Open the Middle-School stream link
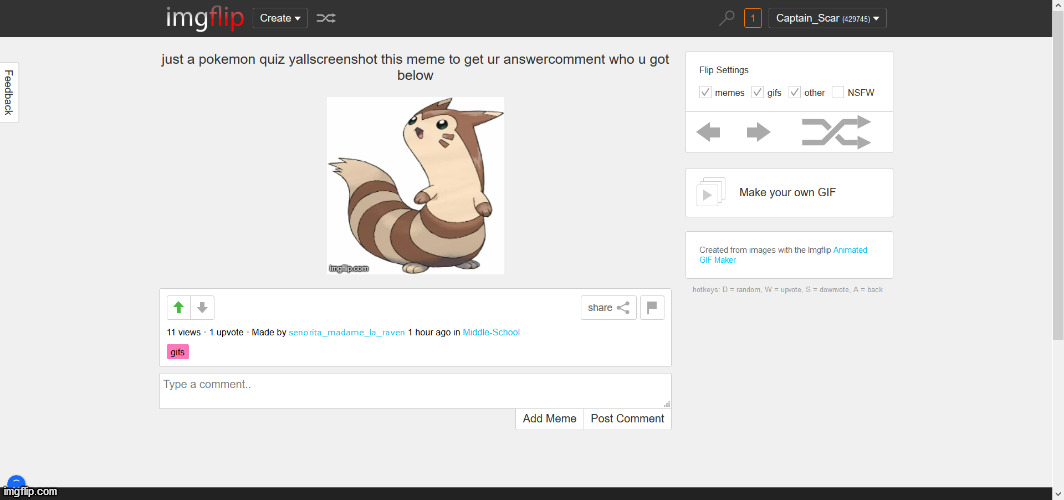Viewport: 1064px width, 500px height. coord(491,332)
